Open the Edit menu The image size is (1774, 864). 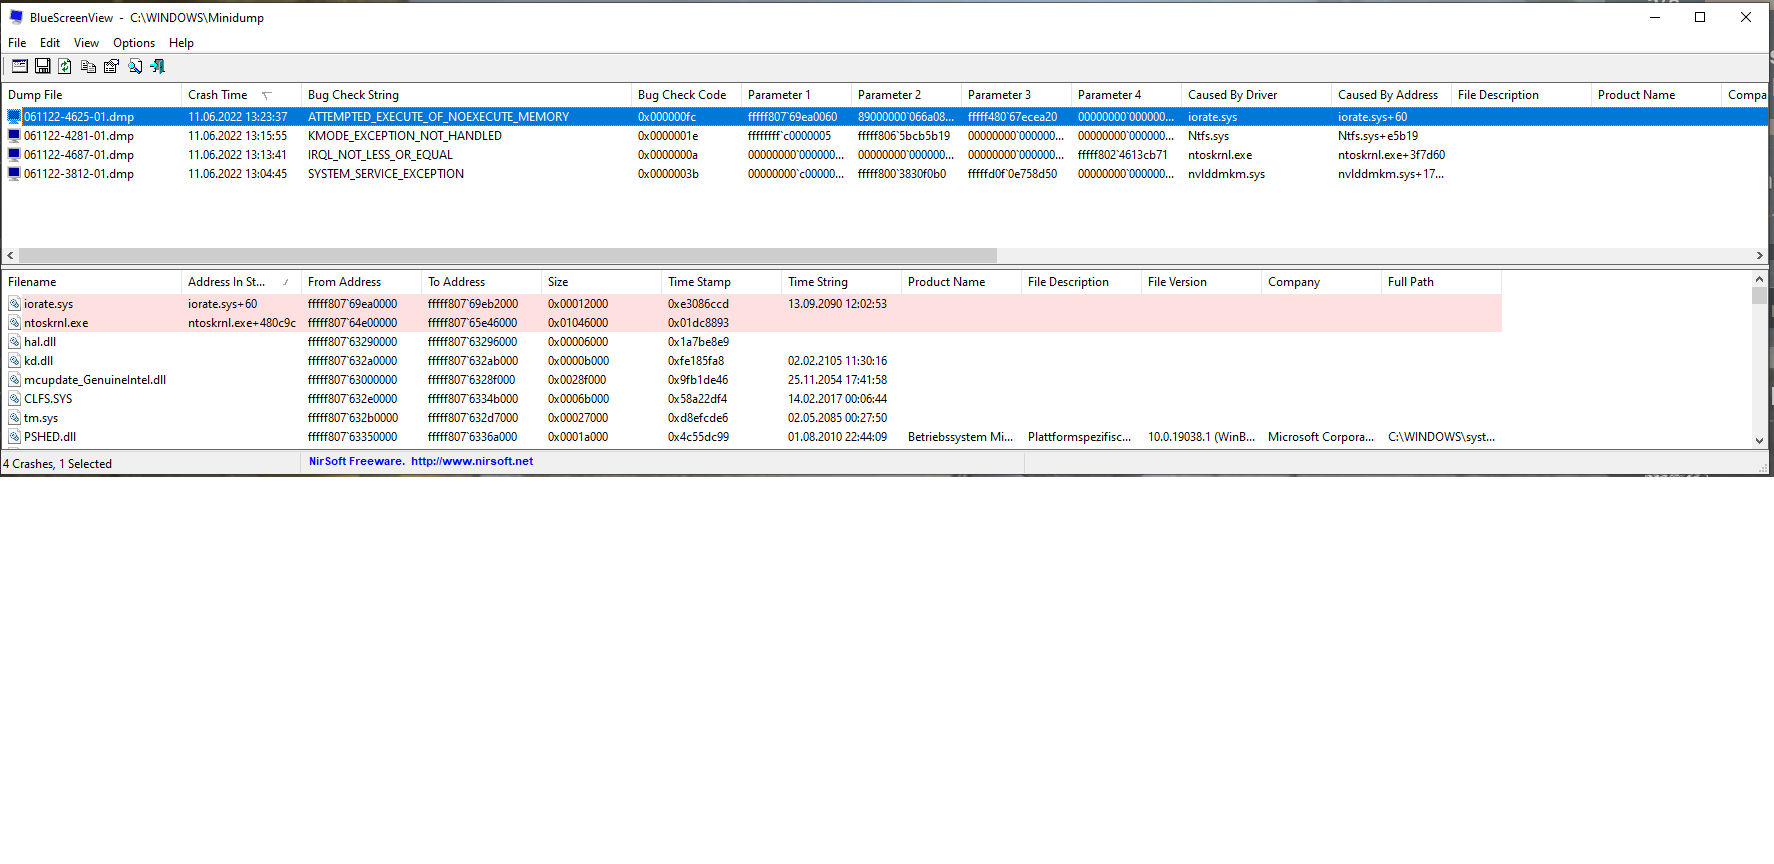(50, 43)
